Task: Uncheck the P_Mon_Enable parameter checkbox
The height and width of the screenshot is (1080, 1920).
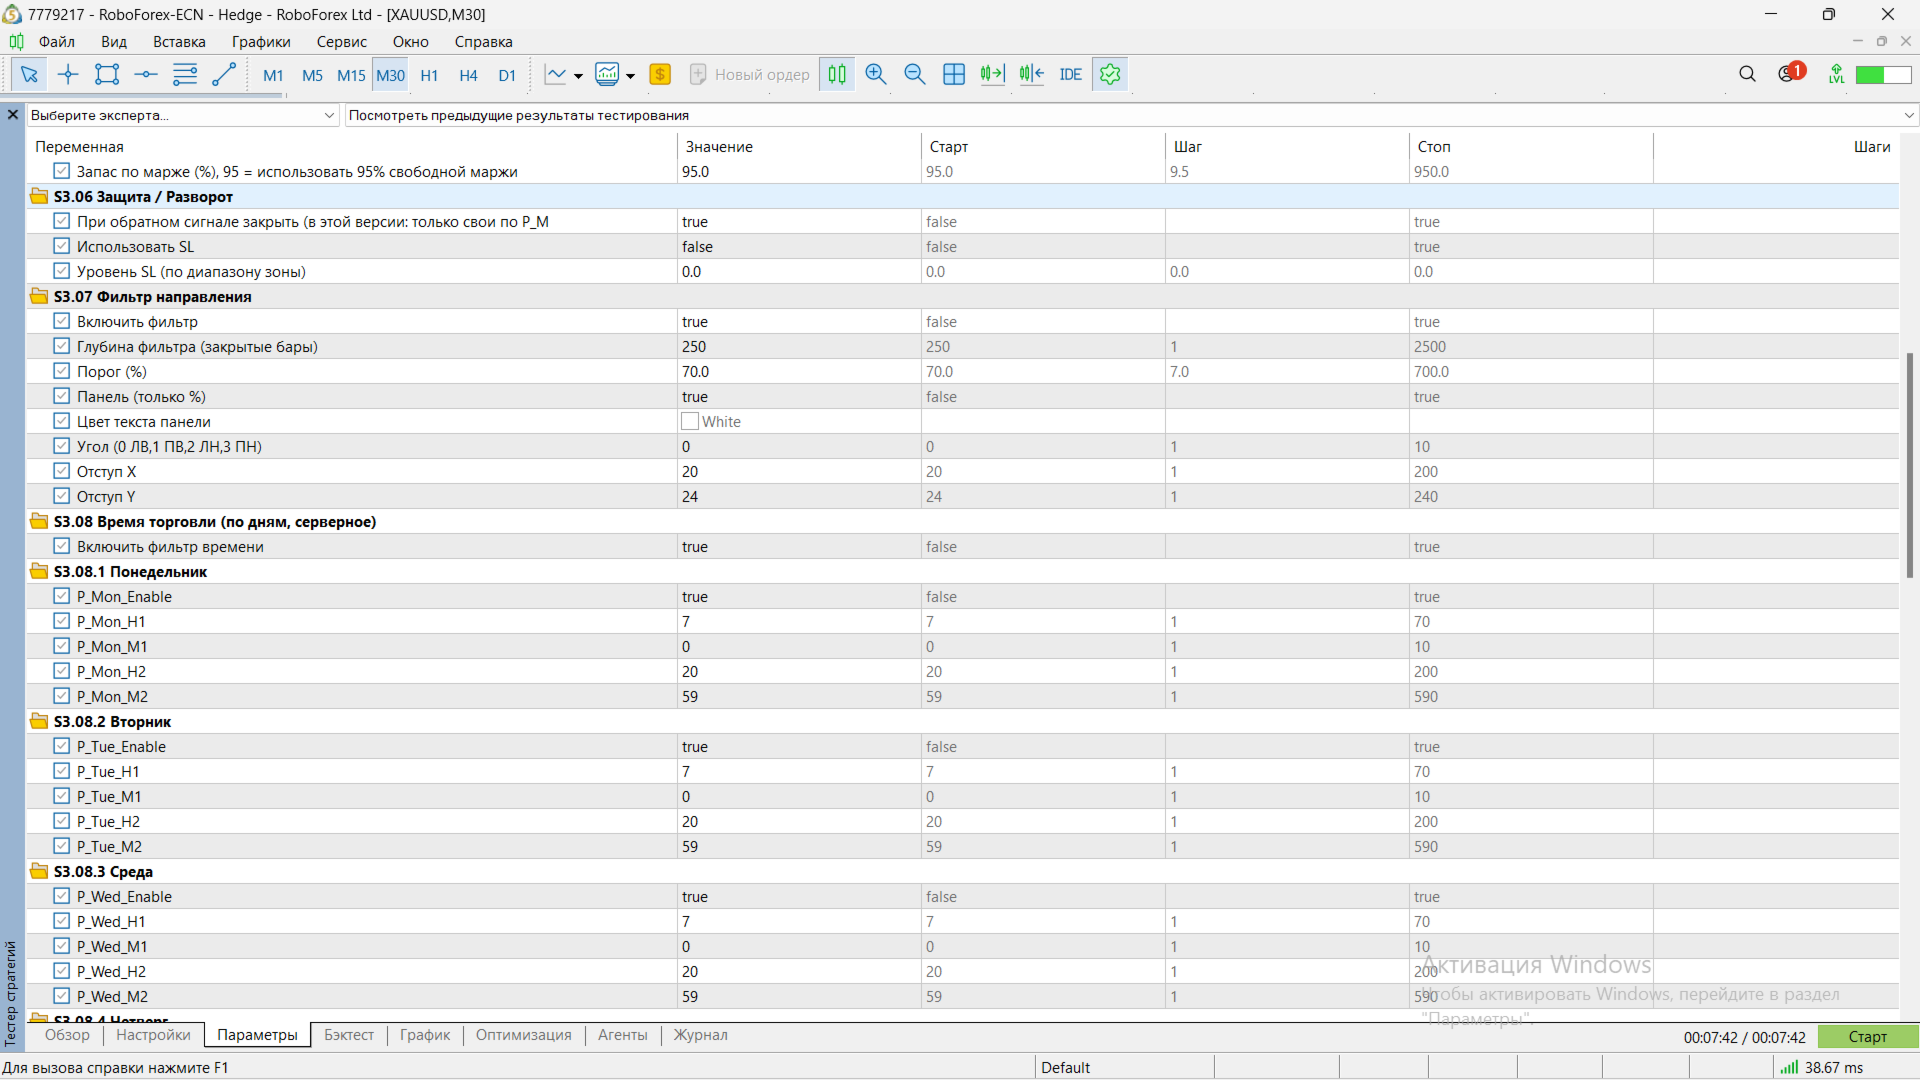Action: tap(62, 596)
